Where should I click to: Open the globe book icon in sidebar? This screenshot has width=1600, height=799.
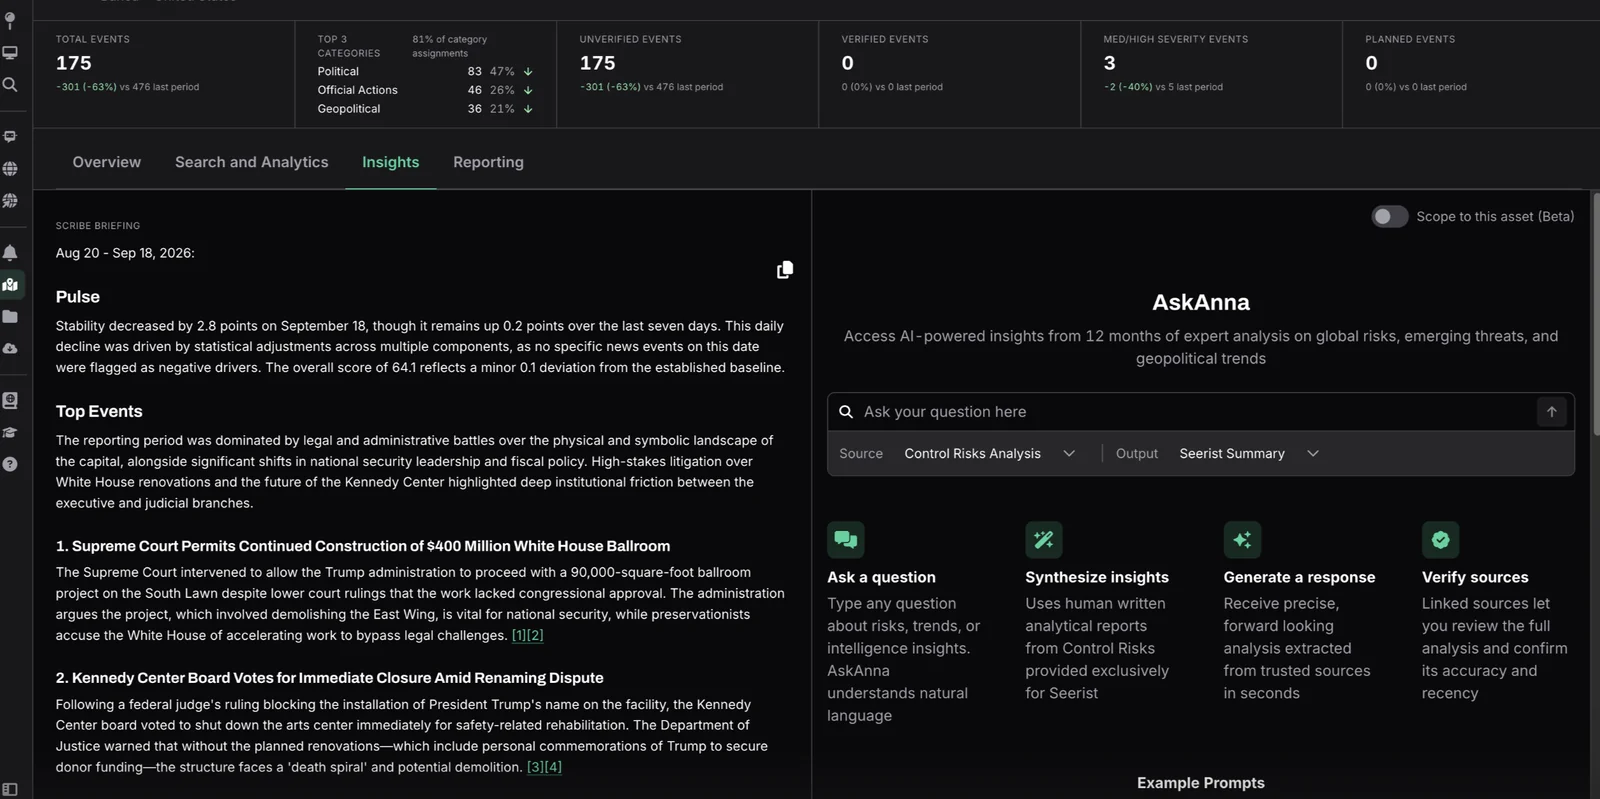click(x=10, y=400)
